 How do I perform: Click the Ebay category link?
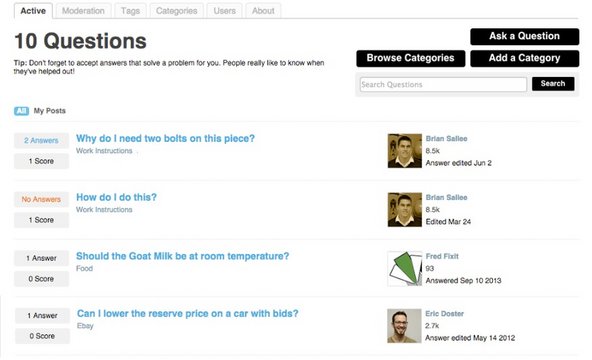point(85,326)
